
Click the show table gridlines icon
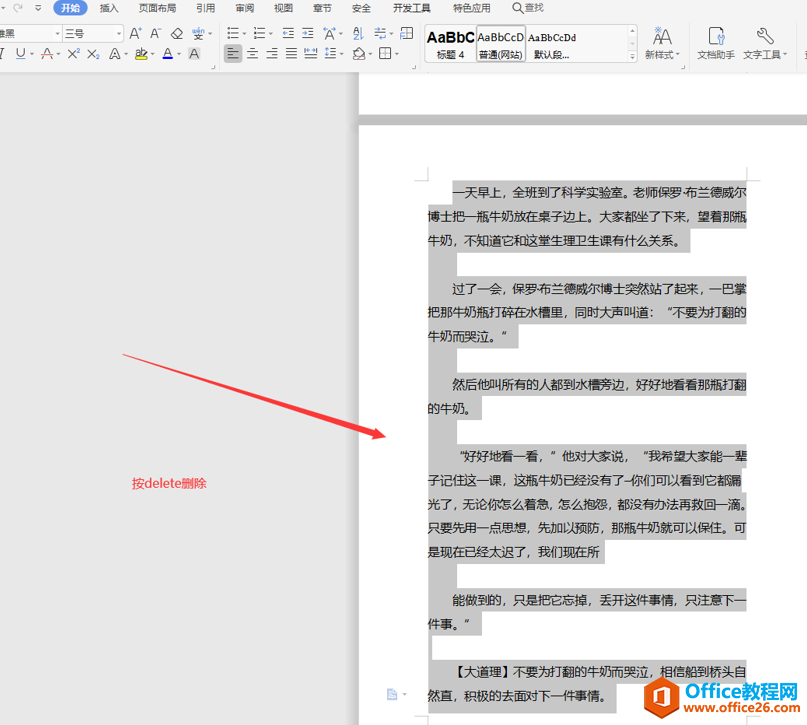tap(407, 34)
